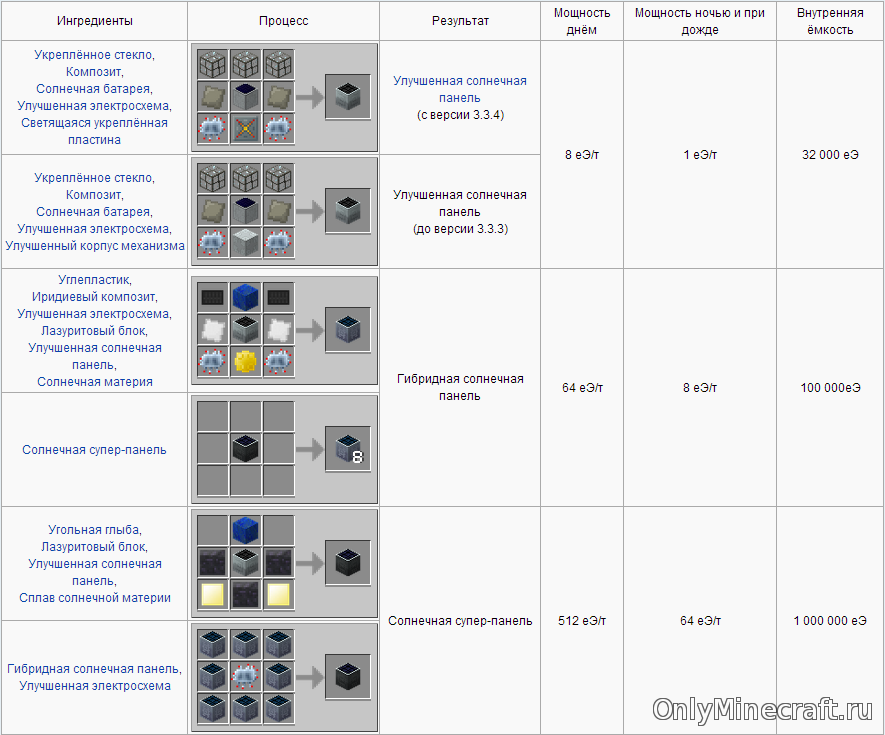
Task: Click the left carbon plate icon in the hybrid recipe
Action: [x=211, y=296]
